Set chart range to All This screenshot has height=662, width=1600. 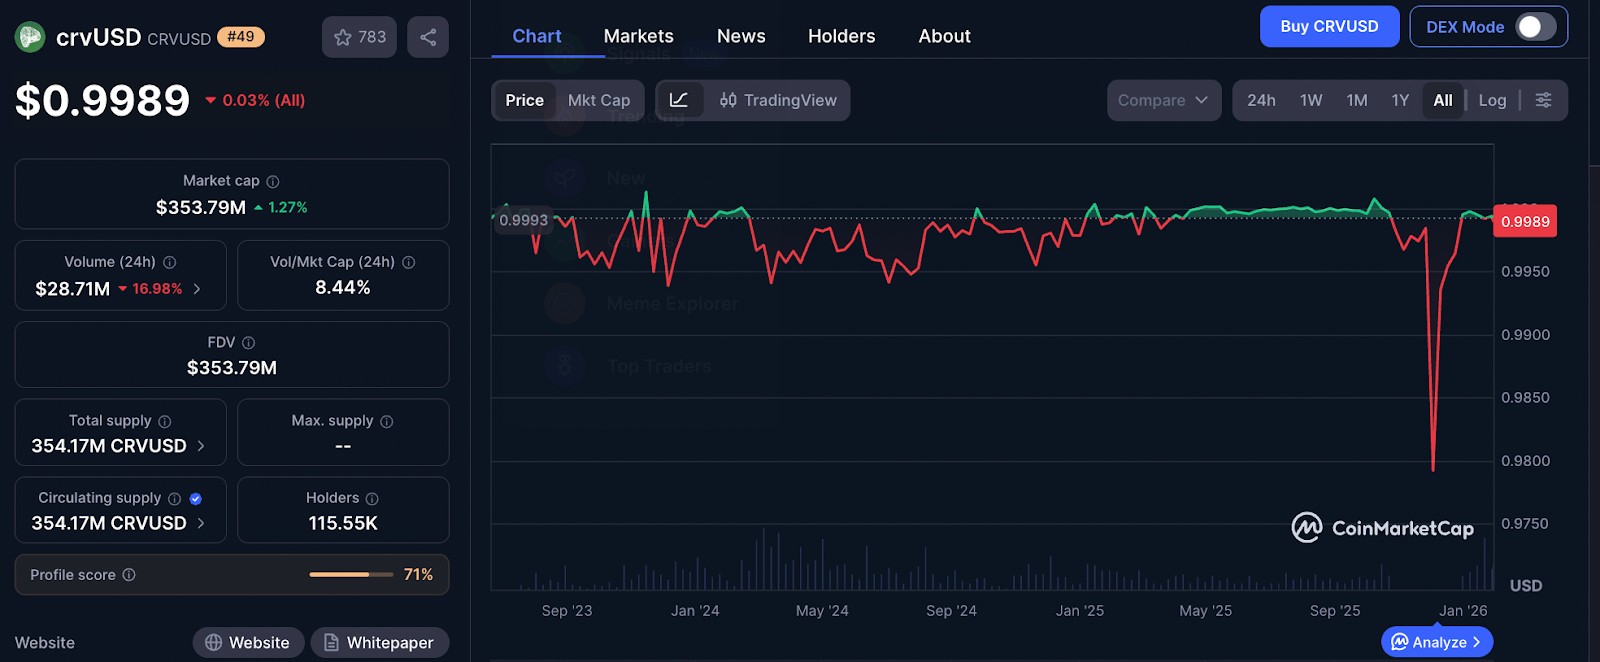pyautogui.click(x=1443, y=100)
